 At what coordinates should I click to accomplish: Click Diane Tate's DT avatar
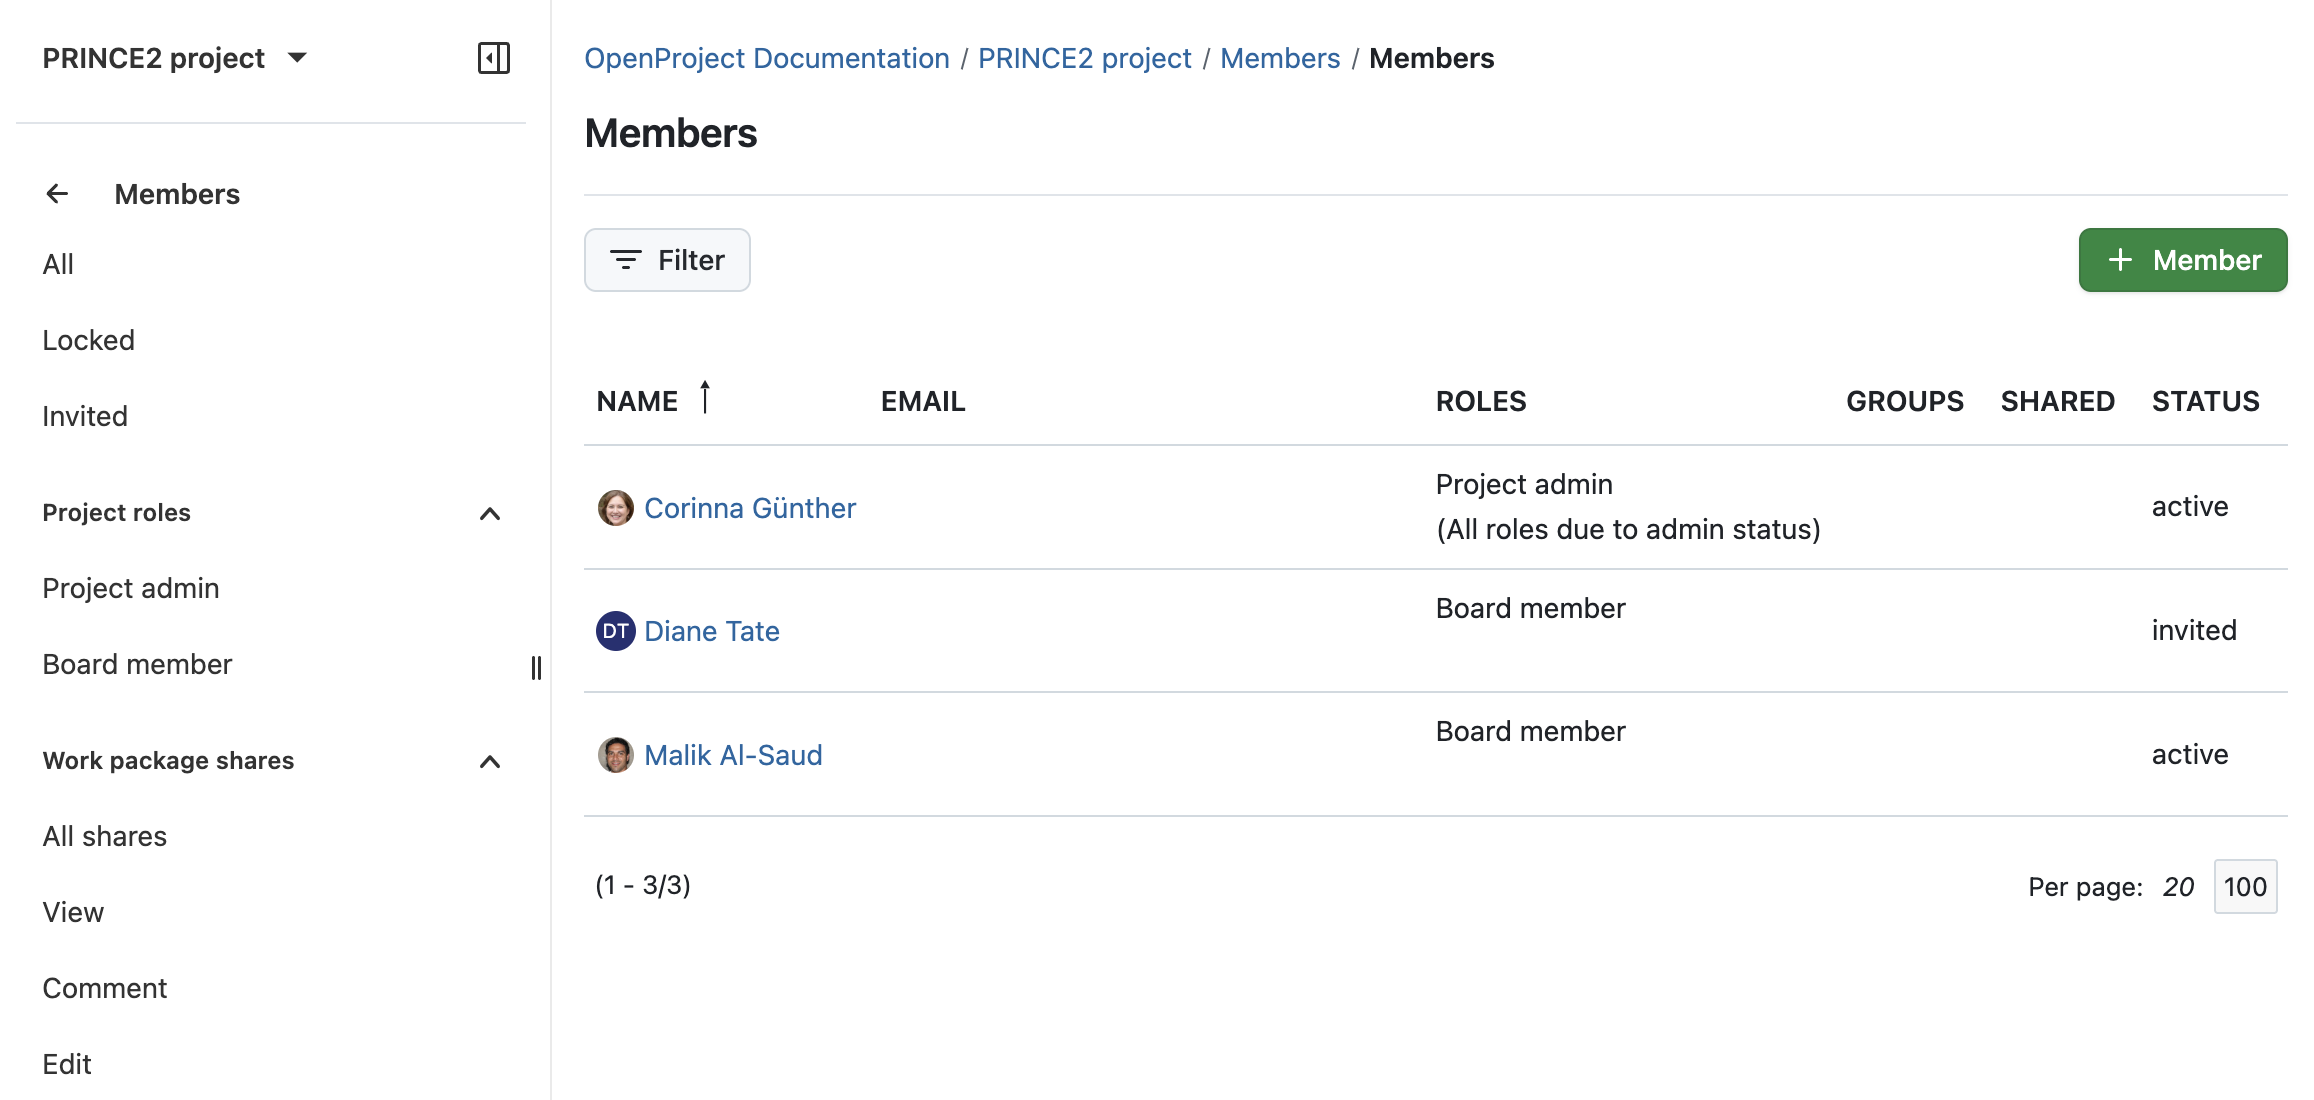click(x=616, y=631)
